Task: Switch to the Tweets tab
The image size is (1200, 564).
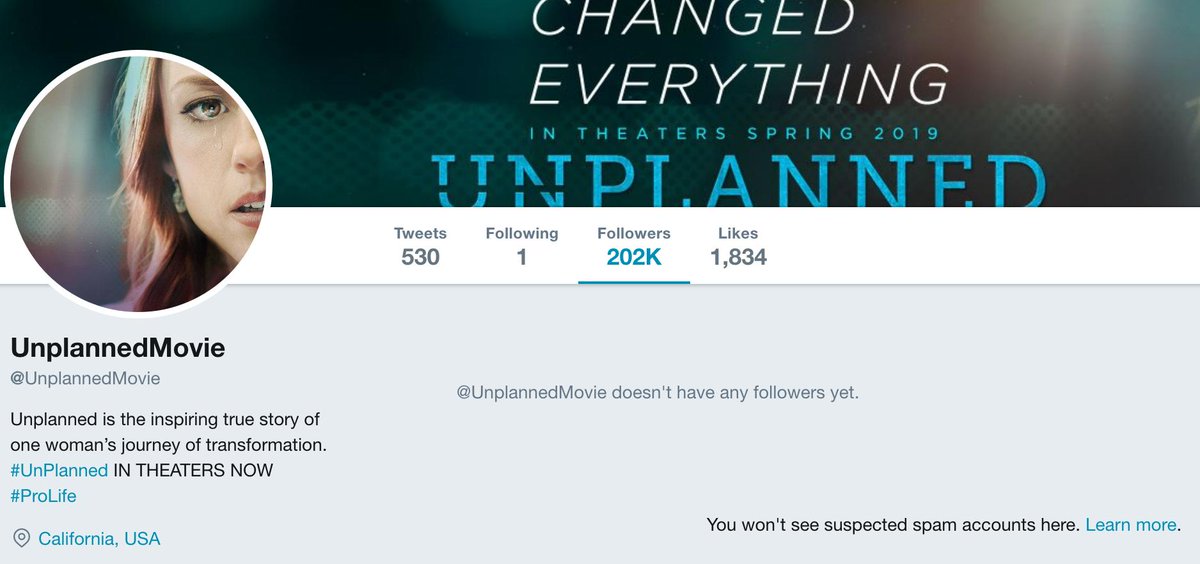Action: click(420, 246)
